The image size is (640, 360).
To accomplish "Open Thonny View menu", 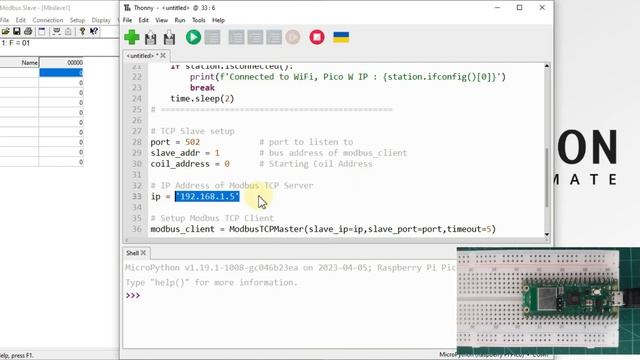I will pyautogui.click(x=161, y=20).
